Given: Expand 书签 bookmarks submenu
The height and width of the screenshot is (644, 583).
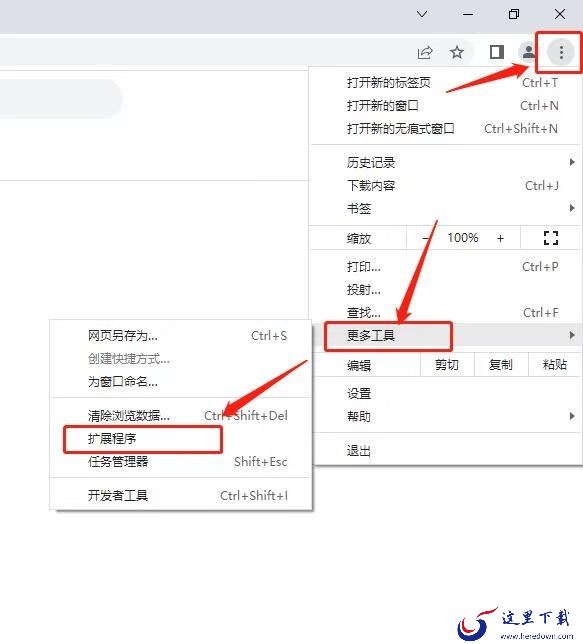Looking at the screenshot, I should click(446, 209).
